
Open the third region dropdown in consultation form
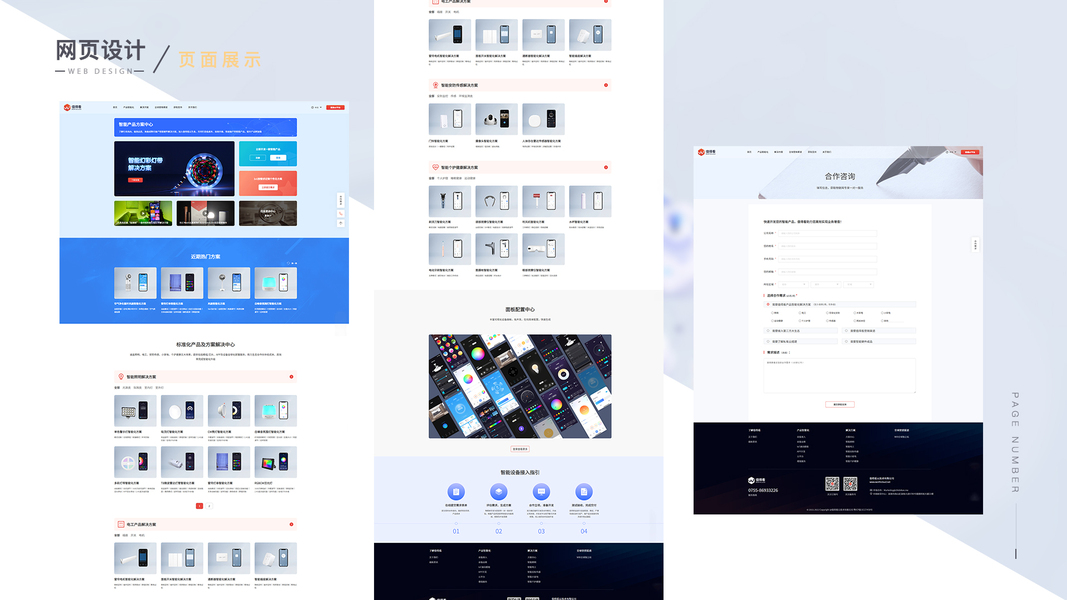point(859,284)
